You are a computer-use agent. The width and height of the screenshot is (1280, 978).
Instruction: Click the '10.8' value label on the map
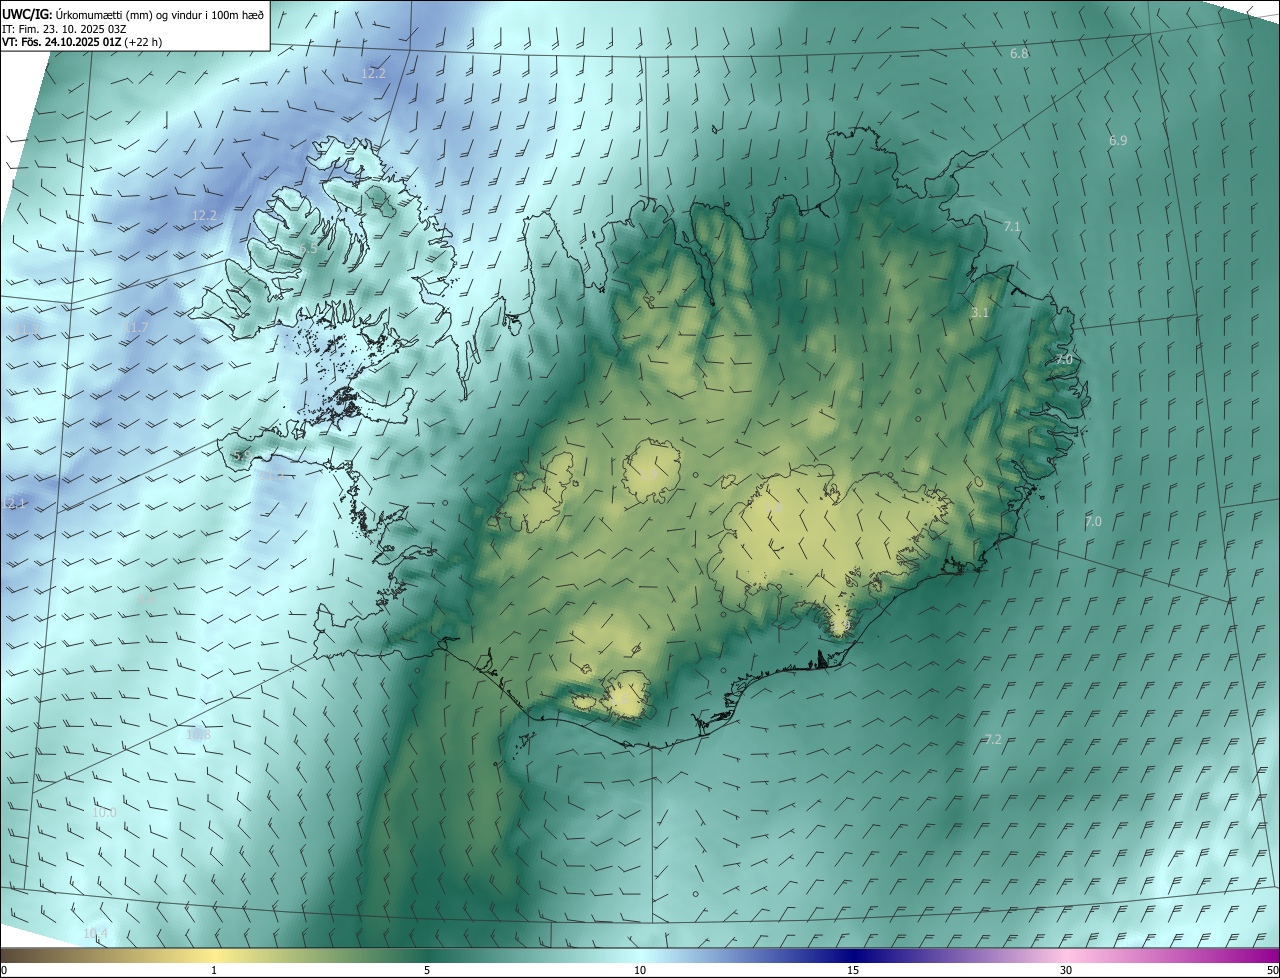point(198,735)
